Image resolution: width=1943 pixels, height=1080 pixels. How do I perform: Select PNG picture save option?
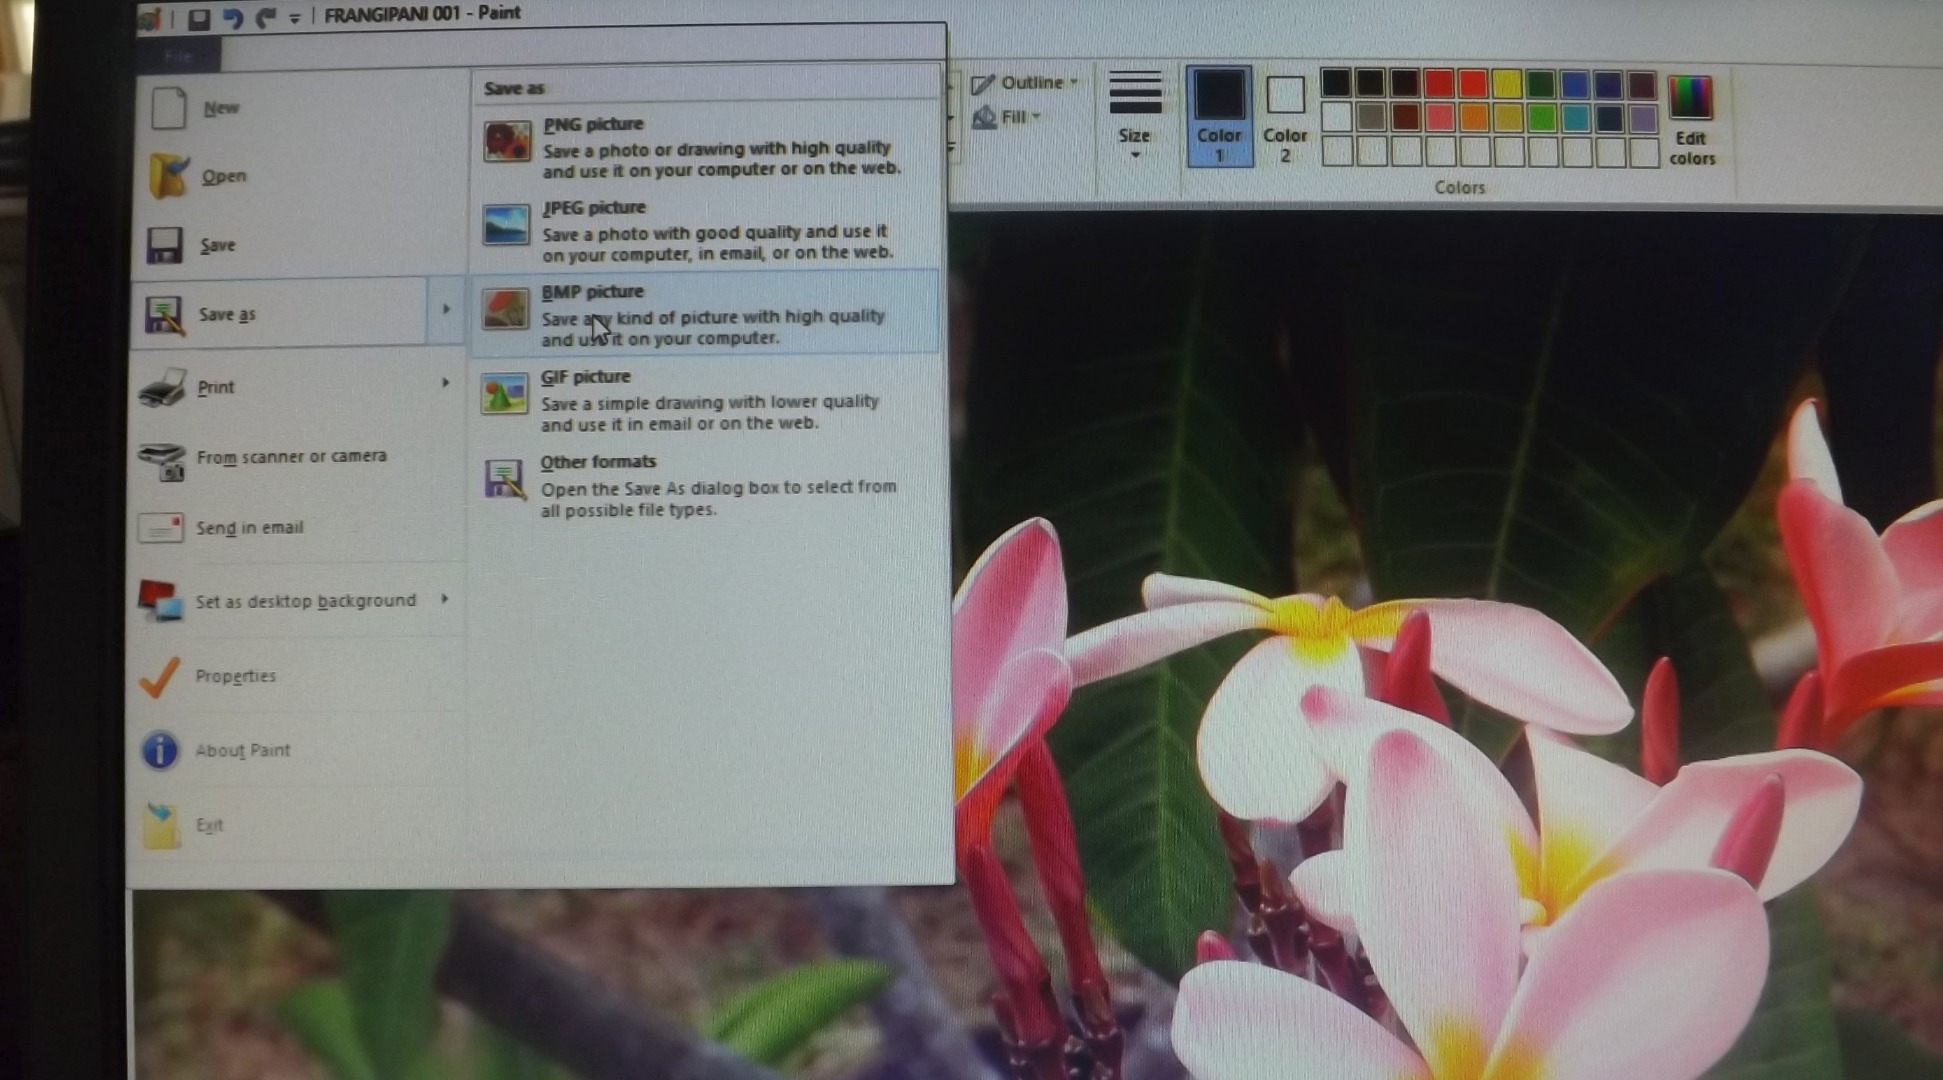tap(706, 145)
